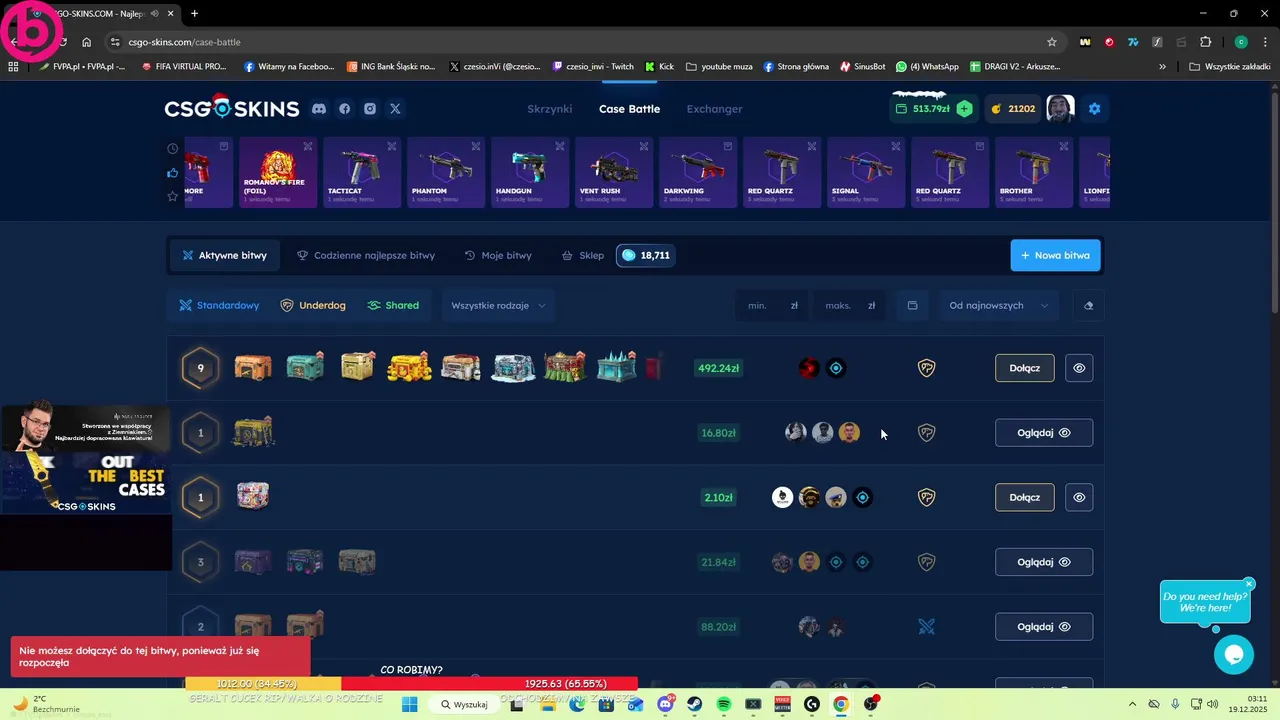Show hidden tray icons chevron
Viewport: 1280px width, 720px height.
click(x=1132, y=704)
